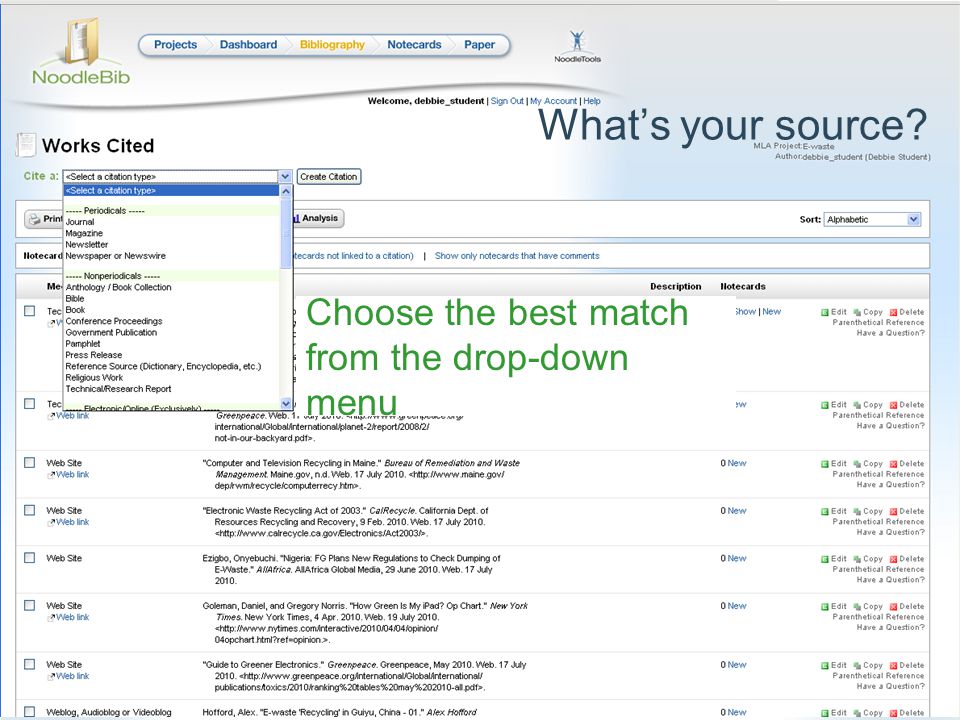
Task: Click the Create Citation button
Action: (329, 176)
